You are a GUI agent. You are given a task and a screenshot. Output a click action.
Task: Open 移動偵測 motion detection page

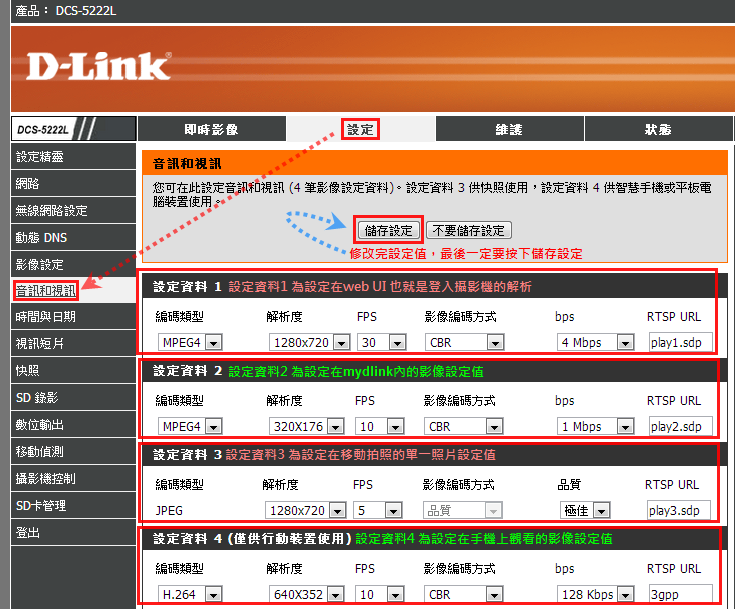(74, 451)
